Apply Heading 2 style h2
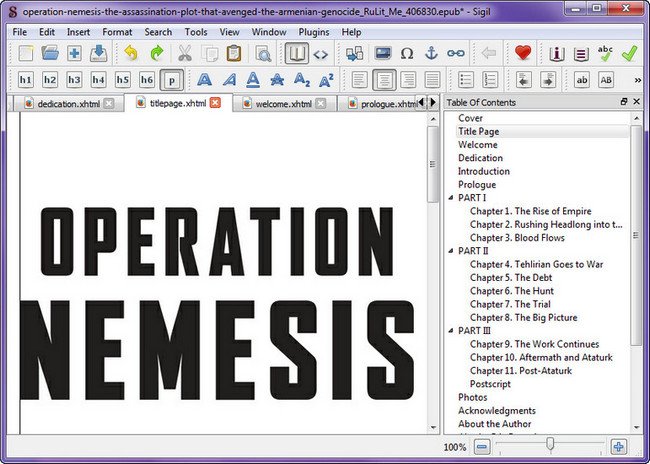The image size is (650, 464). [x=50, y=80]
